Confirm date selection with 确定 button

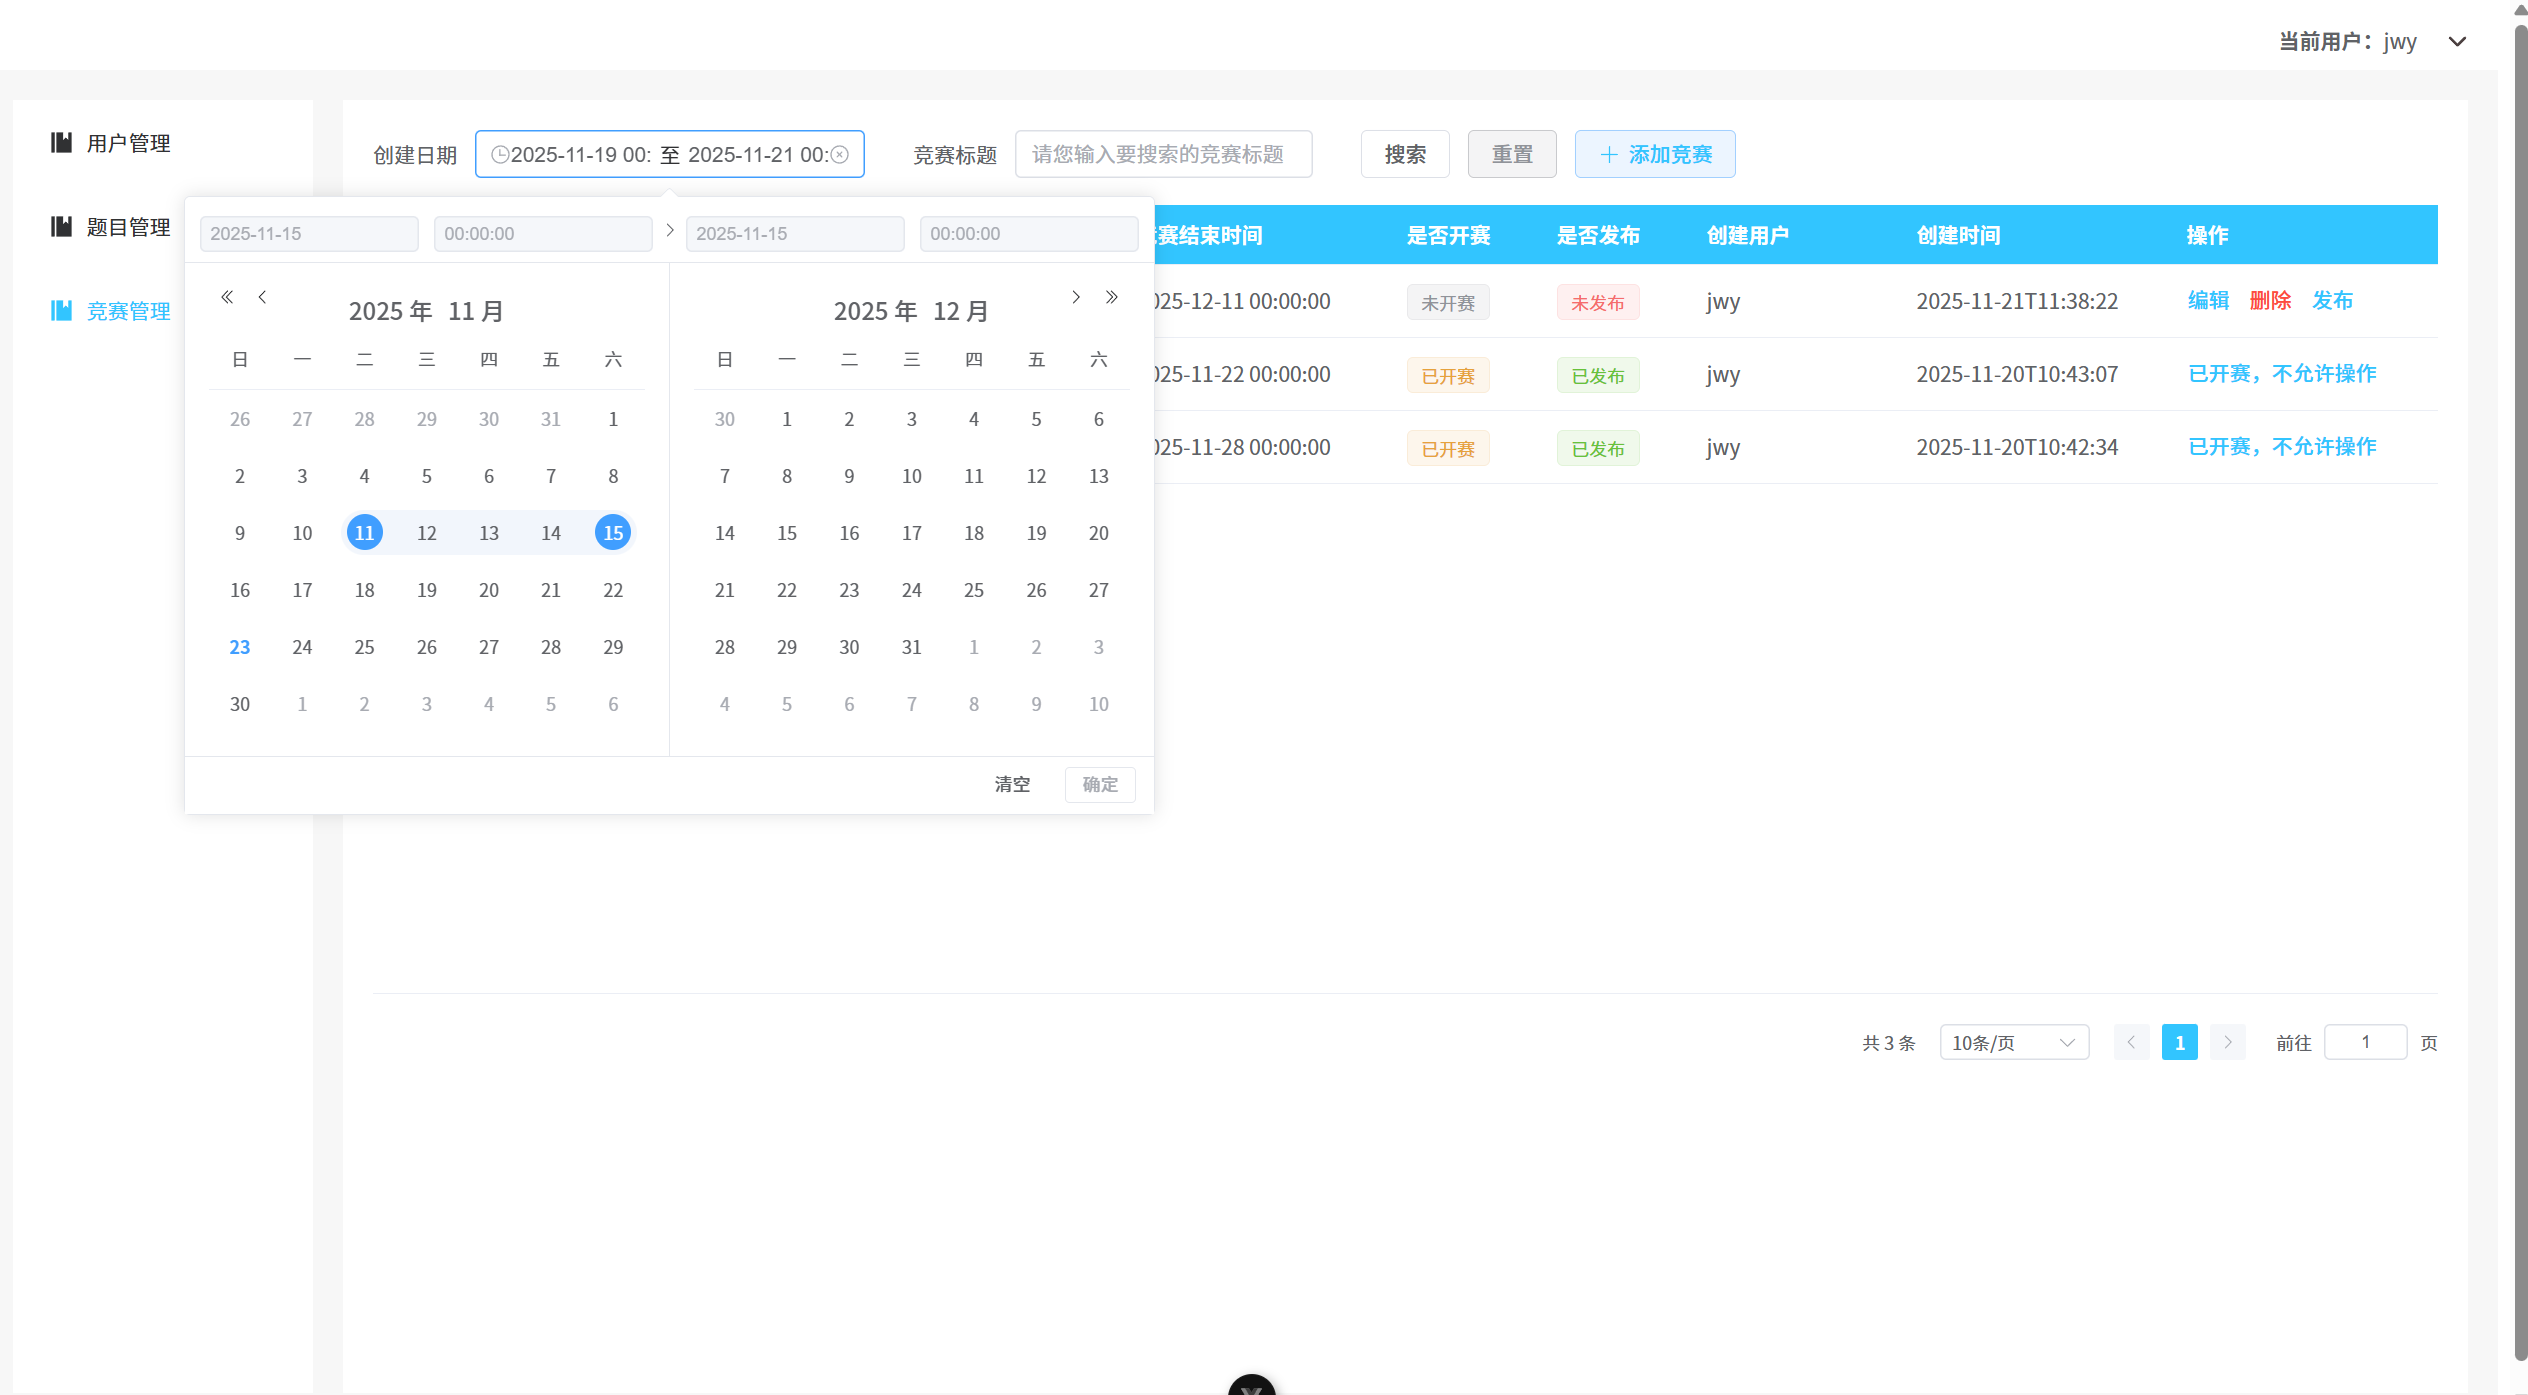pyautogui.click(x=1099, y=784)
